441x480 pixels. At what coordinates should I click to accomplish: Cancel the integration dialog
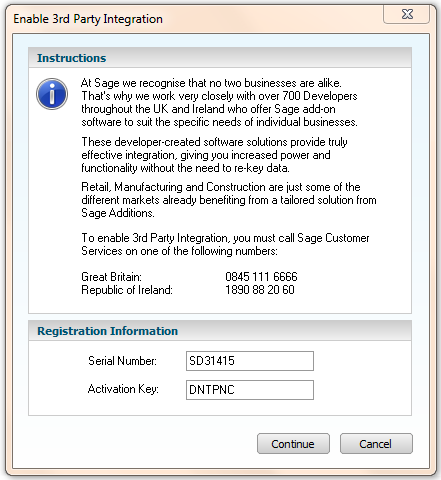376,444
